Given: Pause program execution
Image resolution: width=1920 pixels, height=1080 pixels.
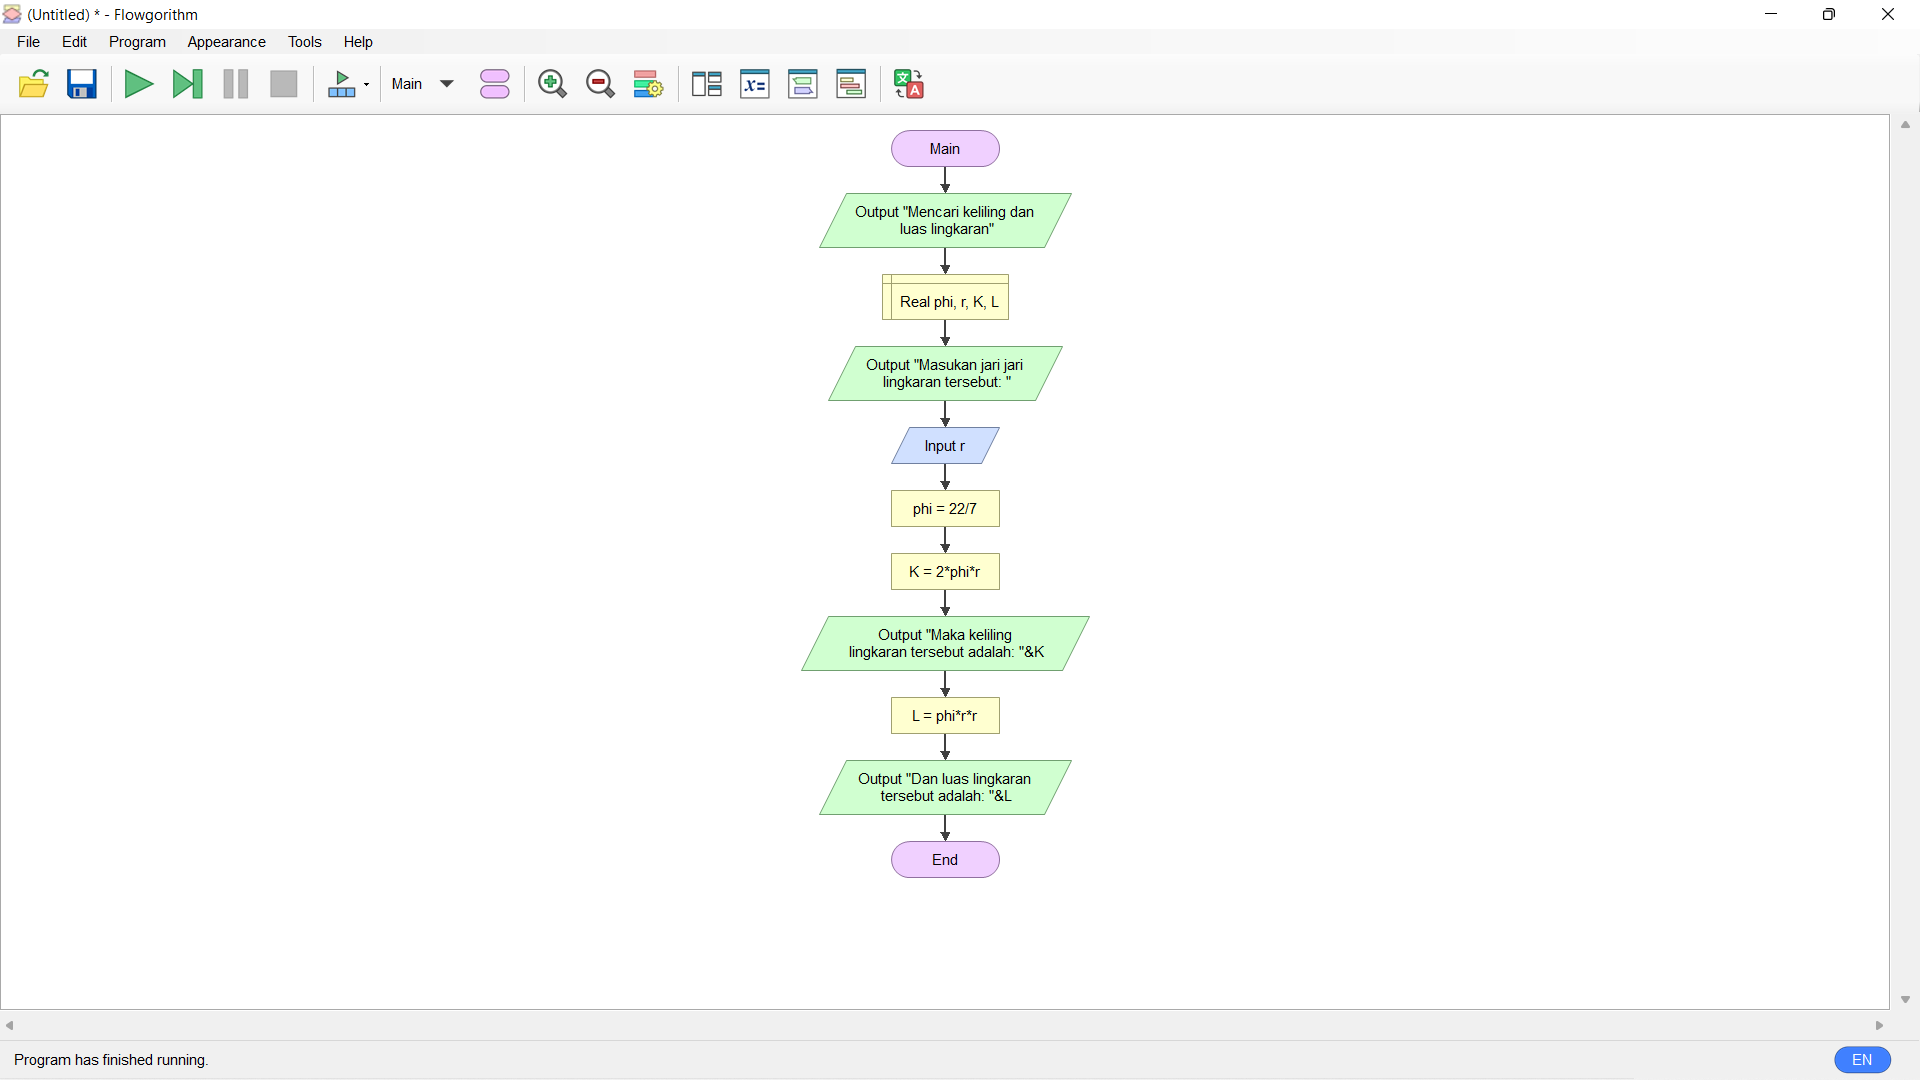Looking at the screenshot, I should (x=236, y=84).
